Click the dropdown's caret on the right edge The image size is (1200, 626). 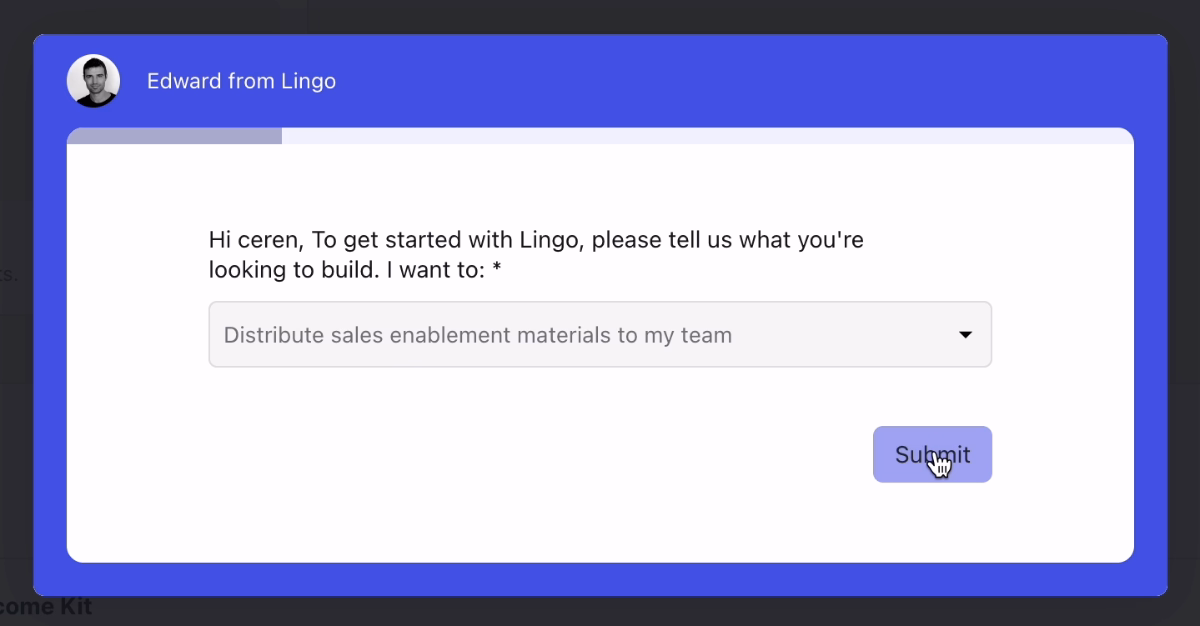point(966,335)
